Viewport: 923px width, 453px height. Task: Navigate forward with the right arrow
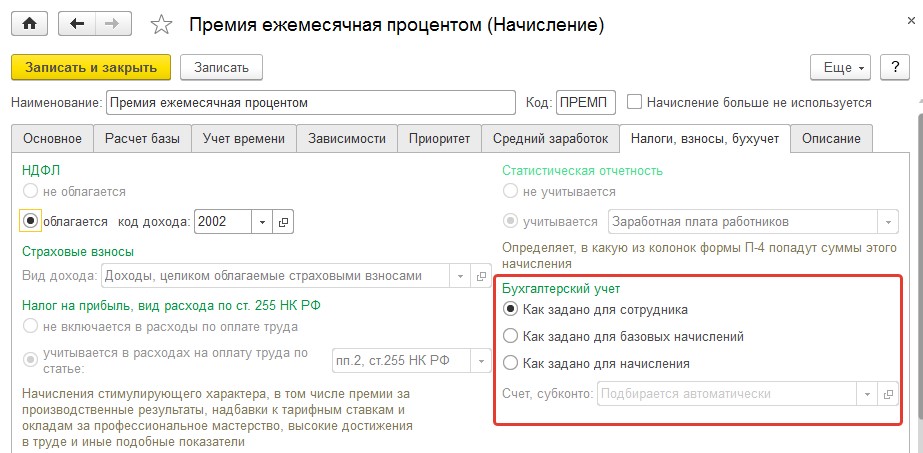point(113,24)
